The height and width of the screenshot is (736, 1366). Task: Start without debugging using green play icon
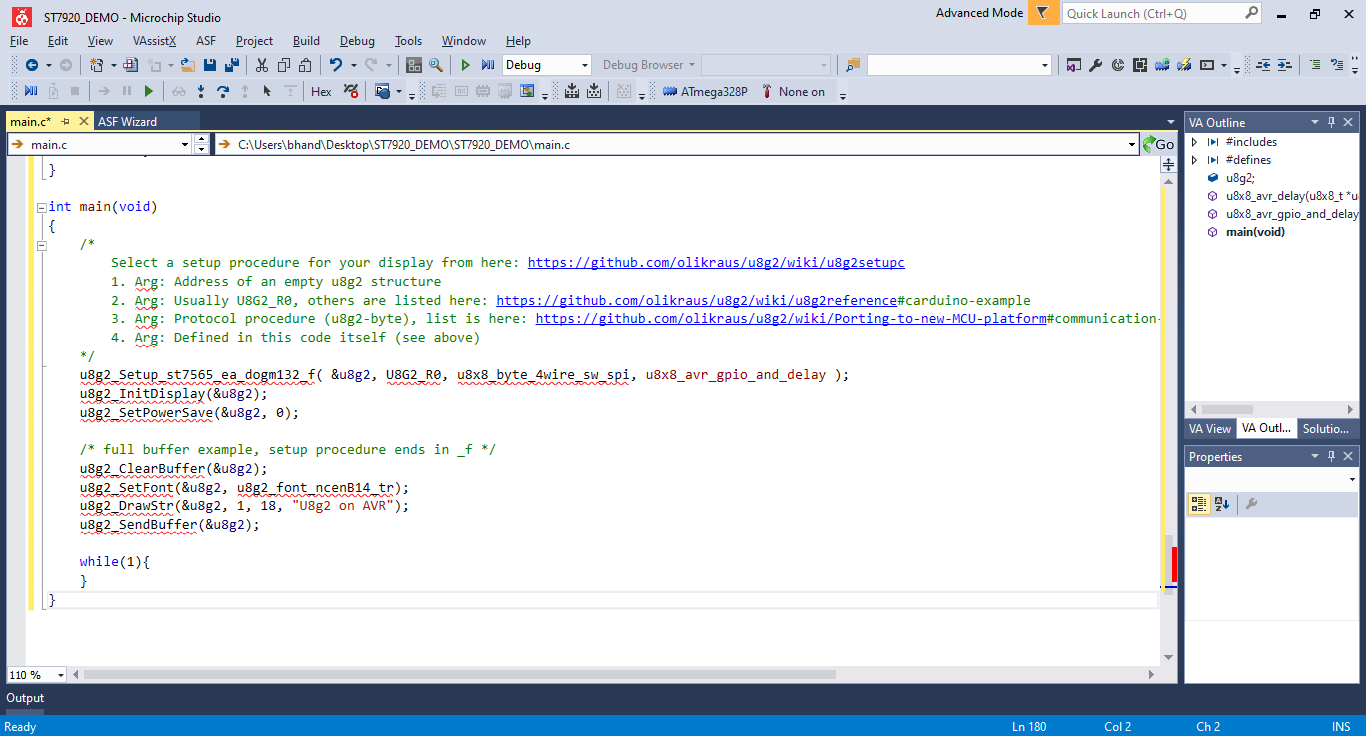click(x=465, y=65)
